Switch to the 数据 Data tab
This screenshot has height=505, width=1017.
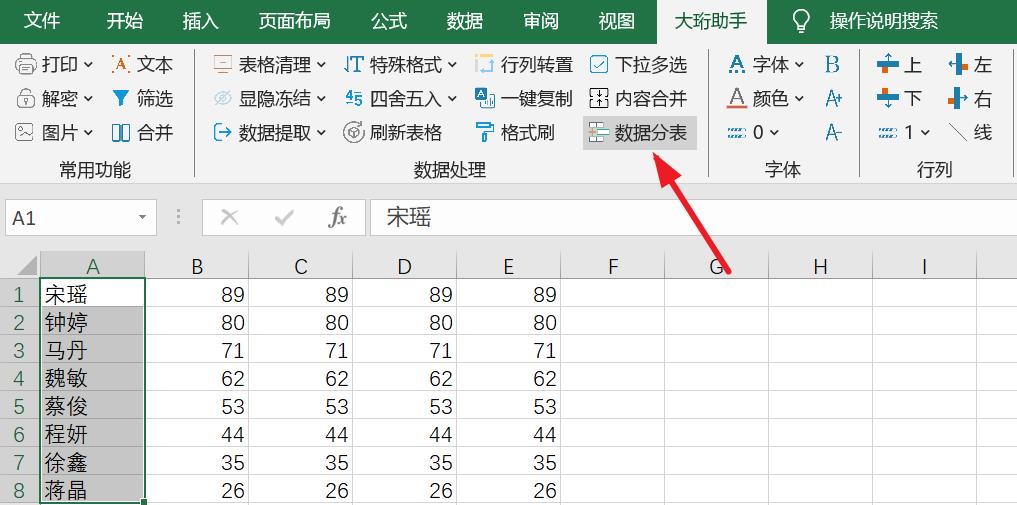pos(465,21)
